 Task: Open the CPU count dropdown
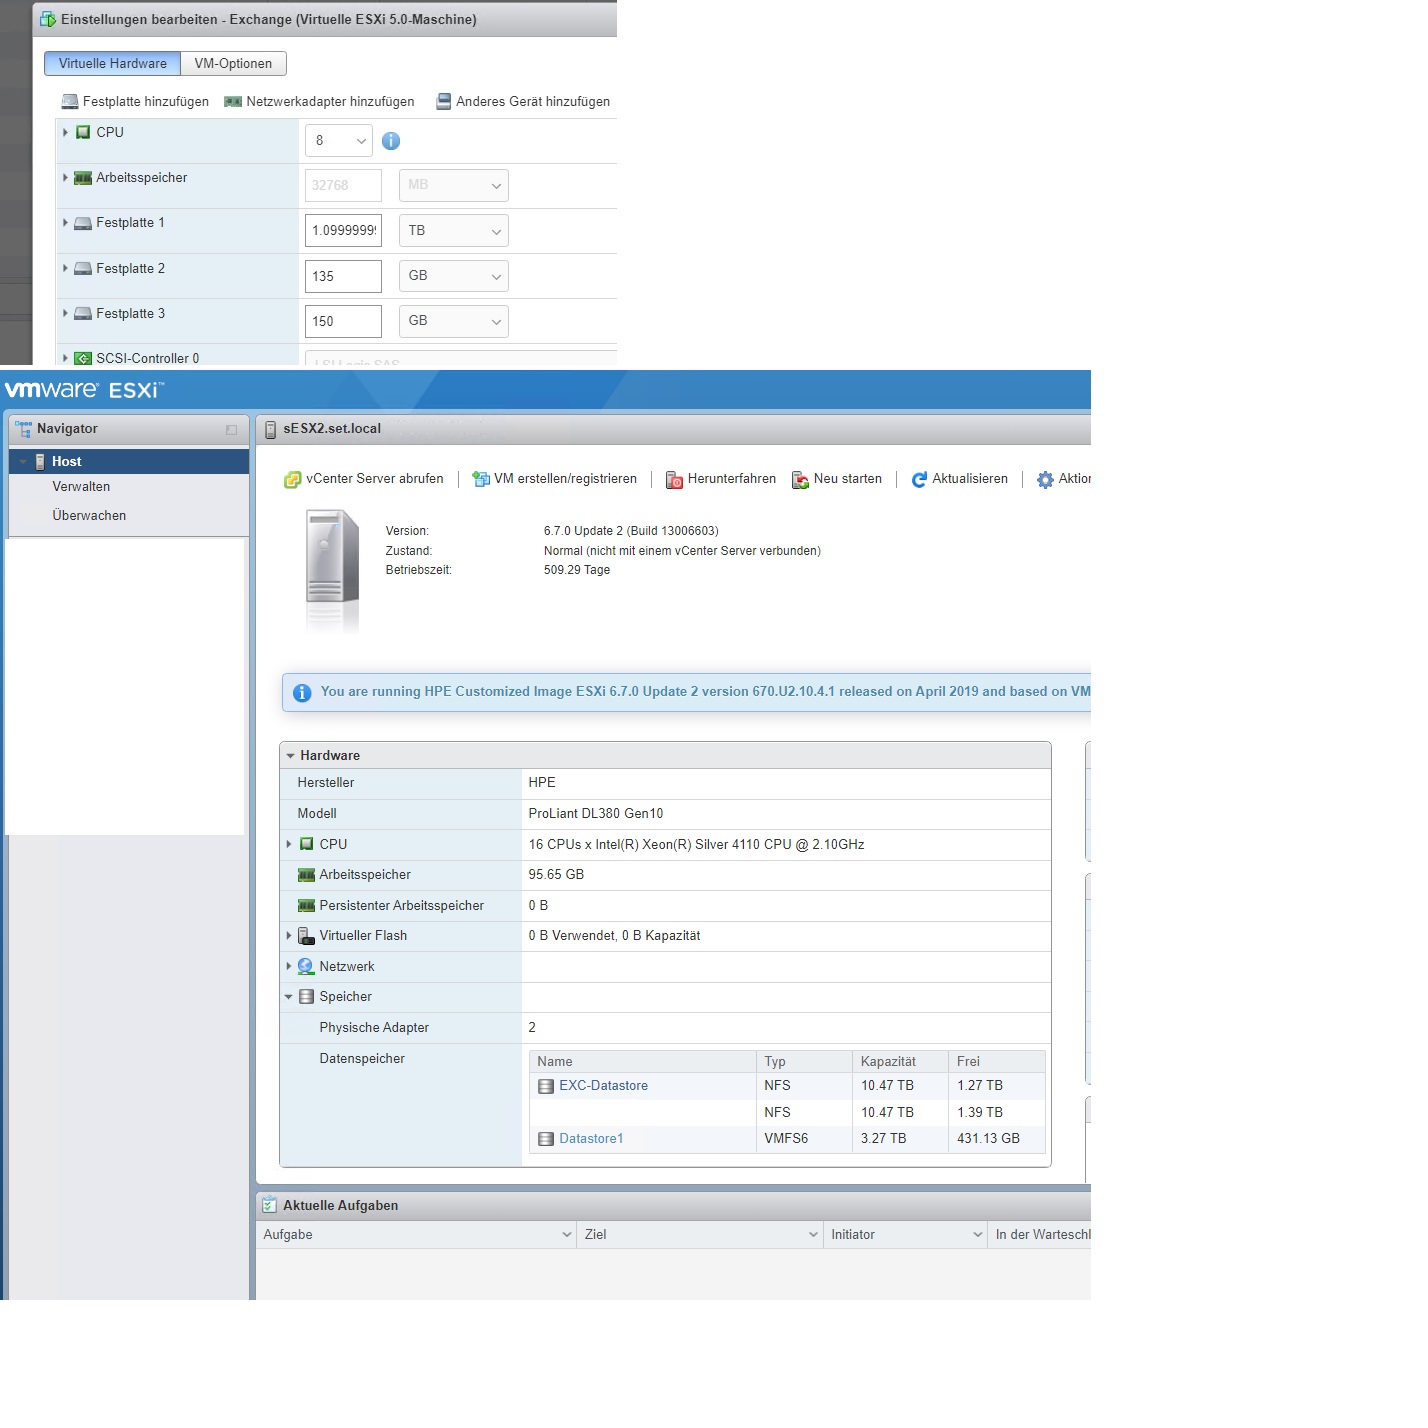pyautogui.click(x=339, y=141)
